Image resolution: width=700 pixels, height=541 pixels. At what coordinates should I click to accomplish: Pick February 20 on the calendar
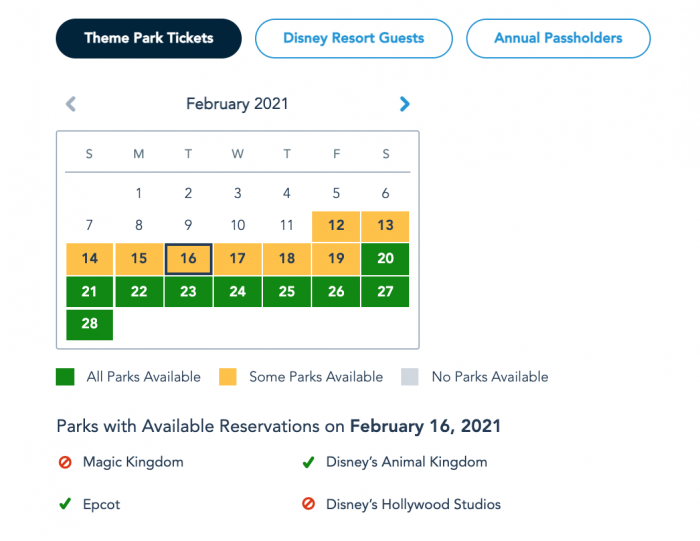tap(385, 259)
